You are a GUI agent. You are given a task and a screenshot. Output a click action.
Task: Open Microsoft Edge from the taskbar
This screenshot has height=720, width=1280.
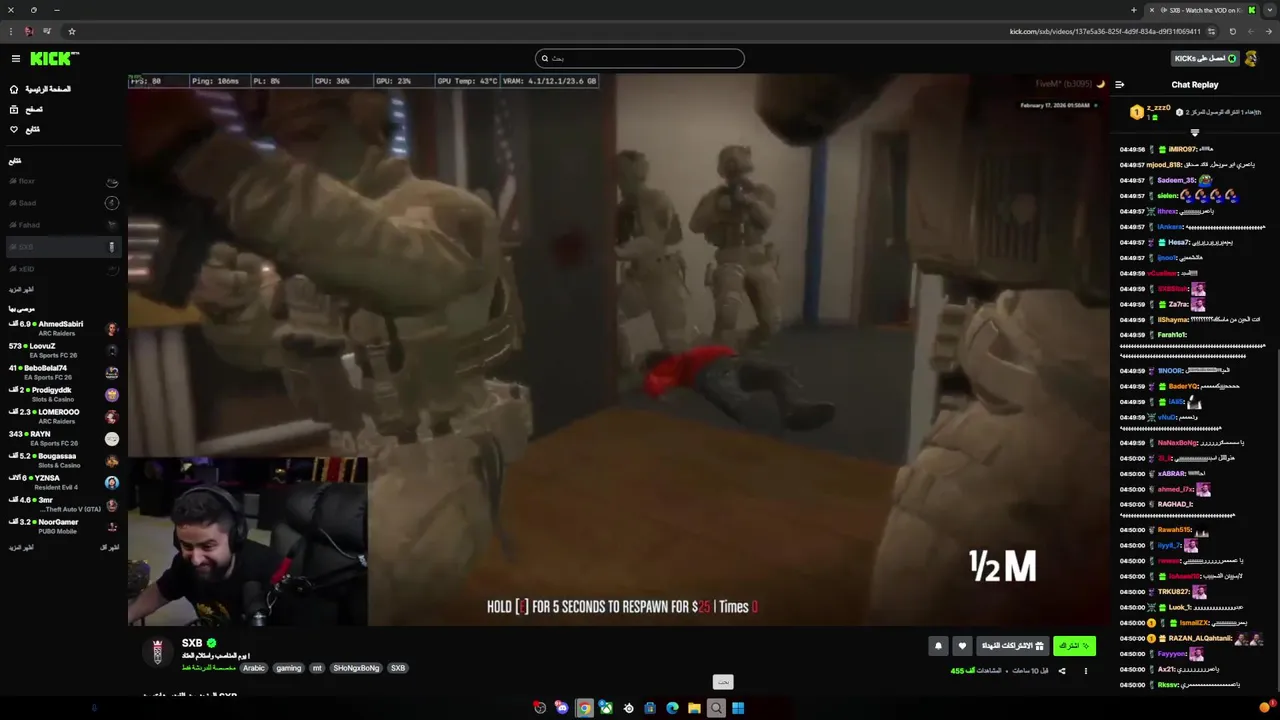[672, 708]
